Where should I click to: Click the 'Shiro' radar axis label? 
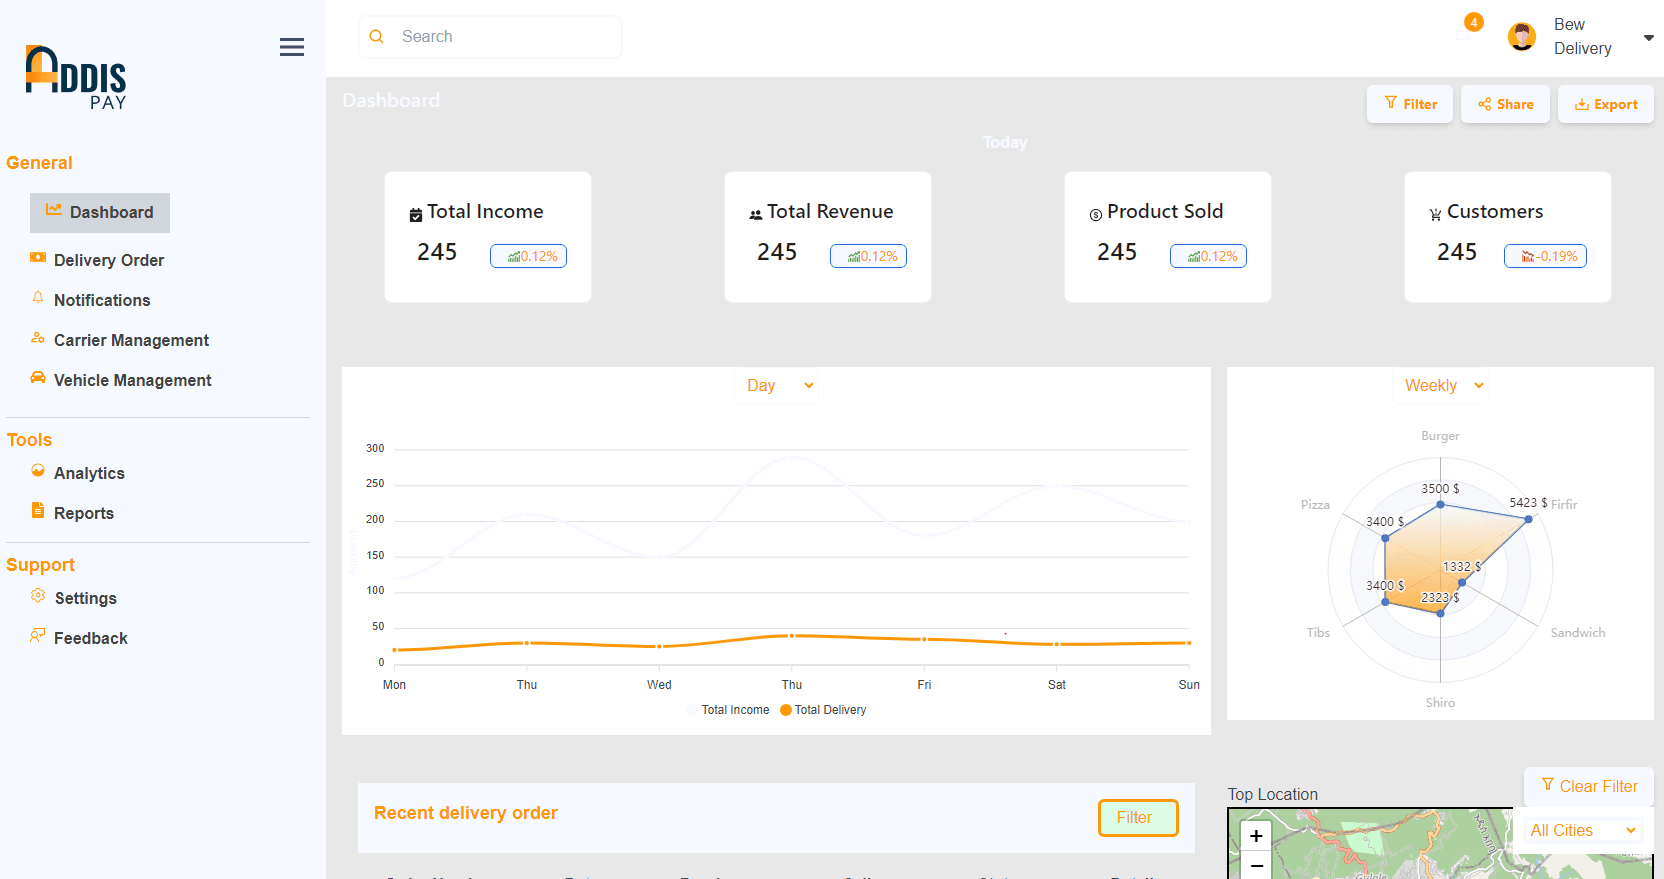1440,703
